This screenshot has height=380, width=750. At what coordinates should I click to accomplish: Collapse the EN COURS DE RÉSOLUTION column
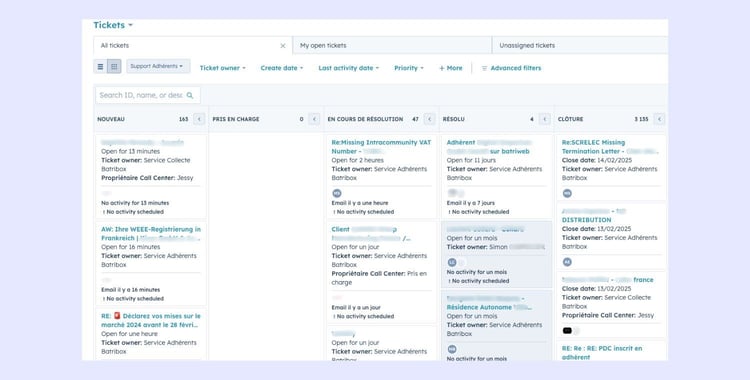pyautogui.click(x=430, y=119)
